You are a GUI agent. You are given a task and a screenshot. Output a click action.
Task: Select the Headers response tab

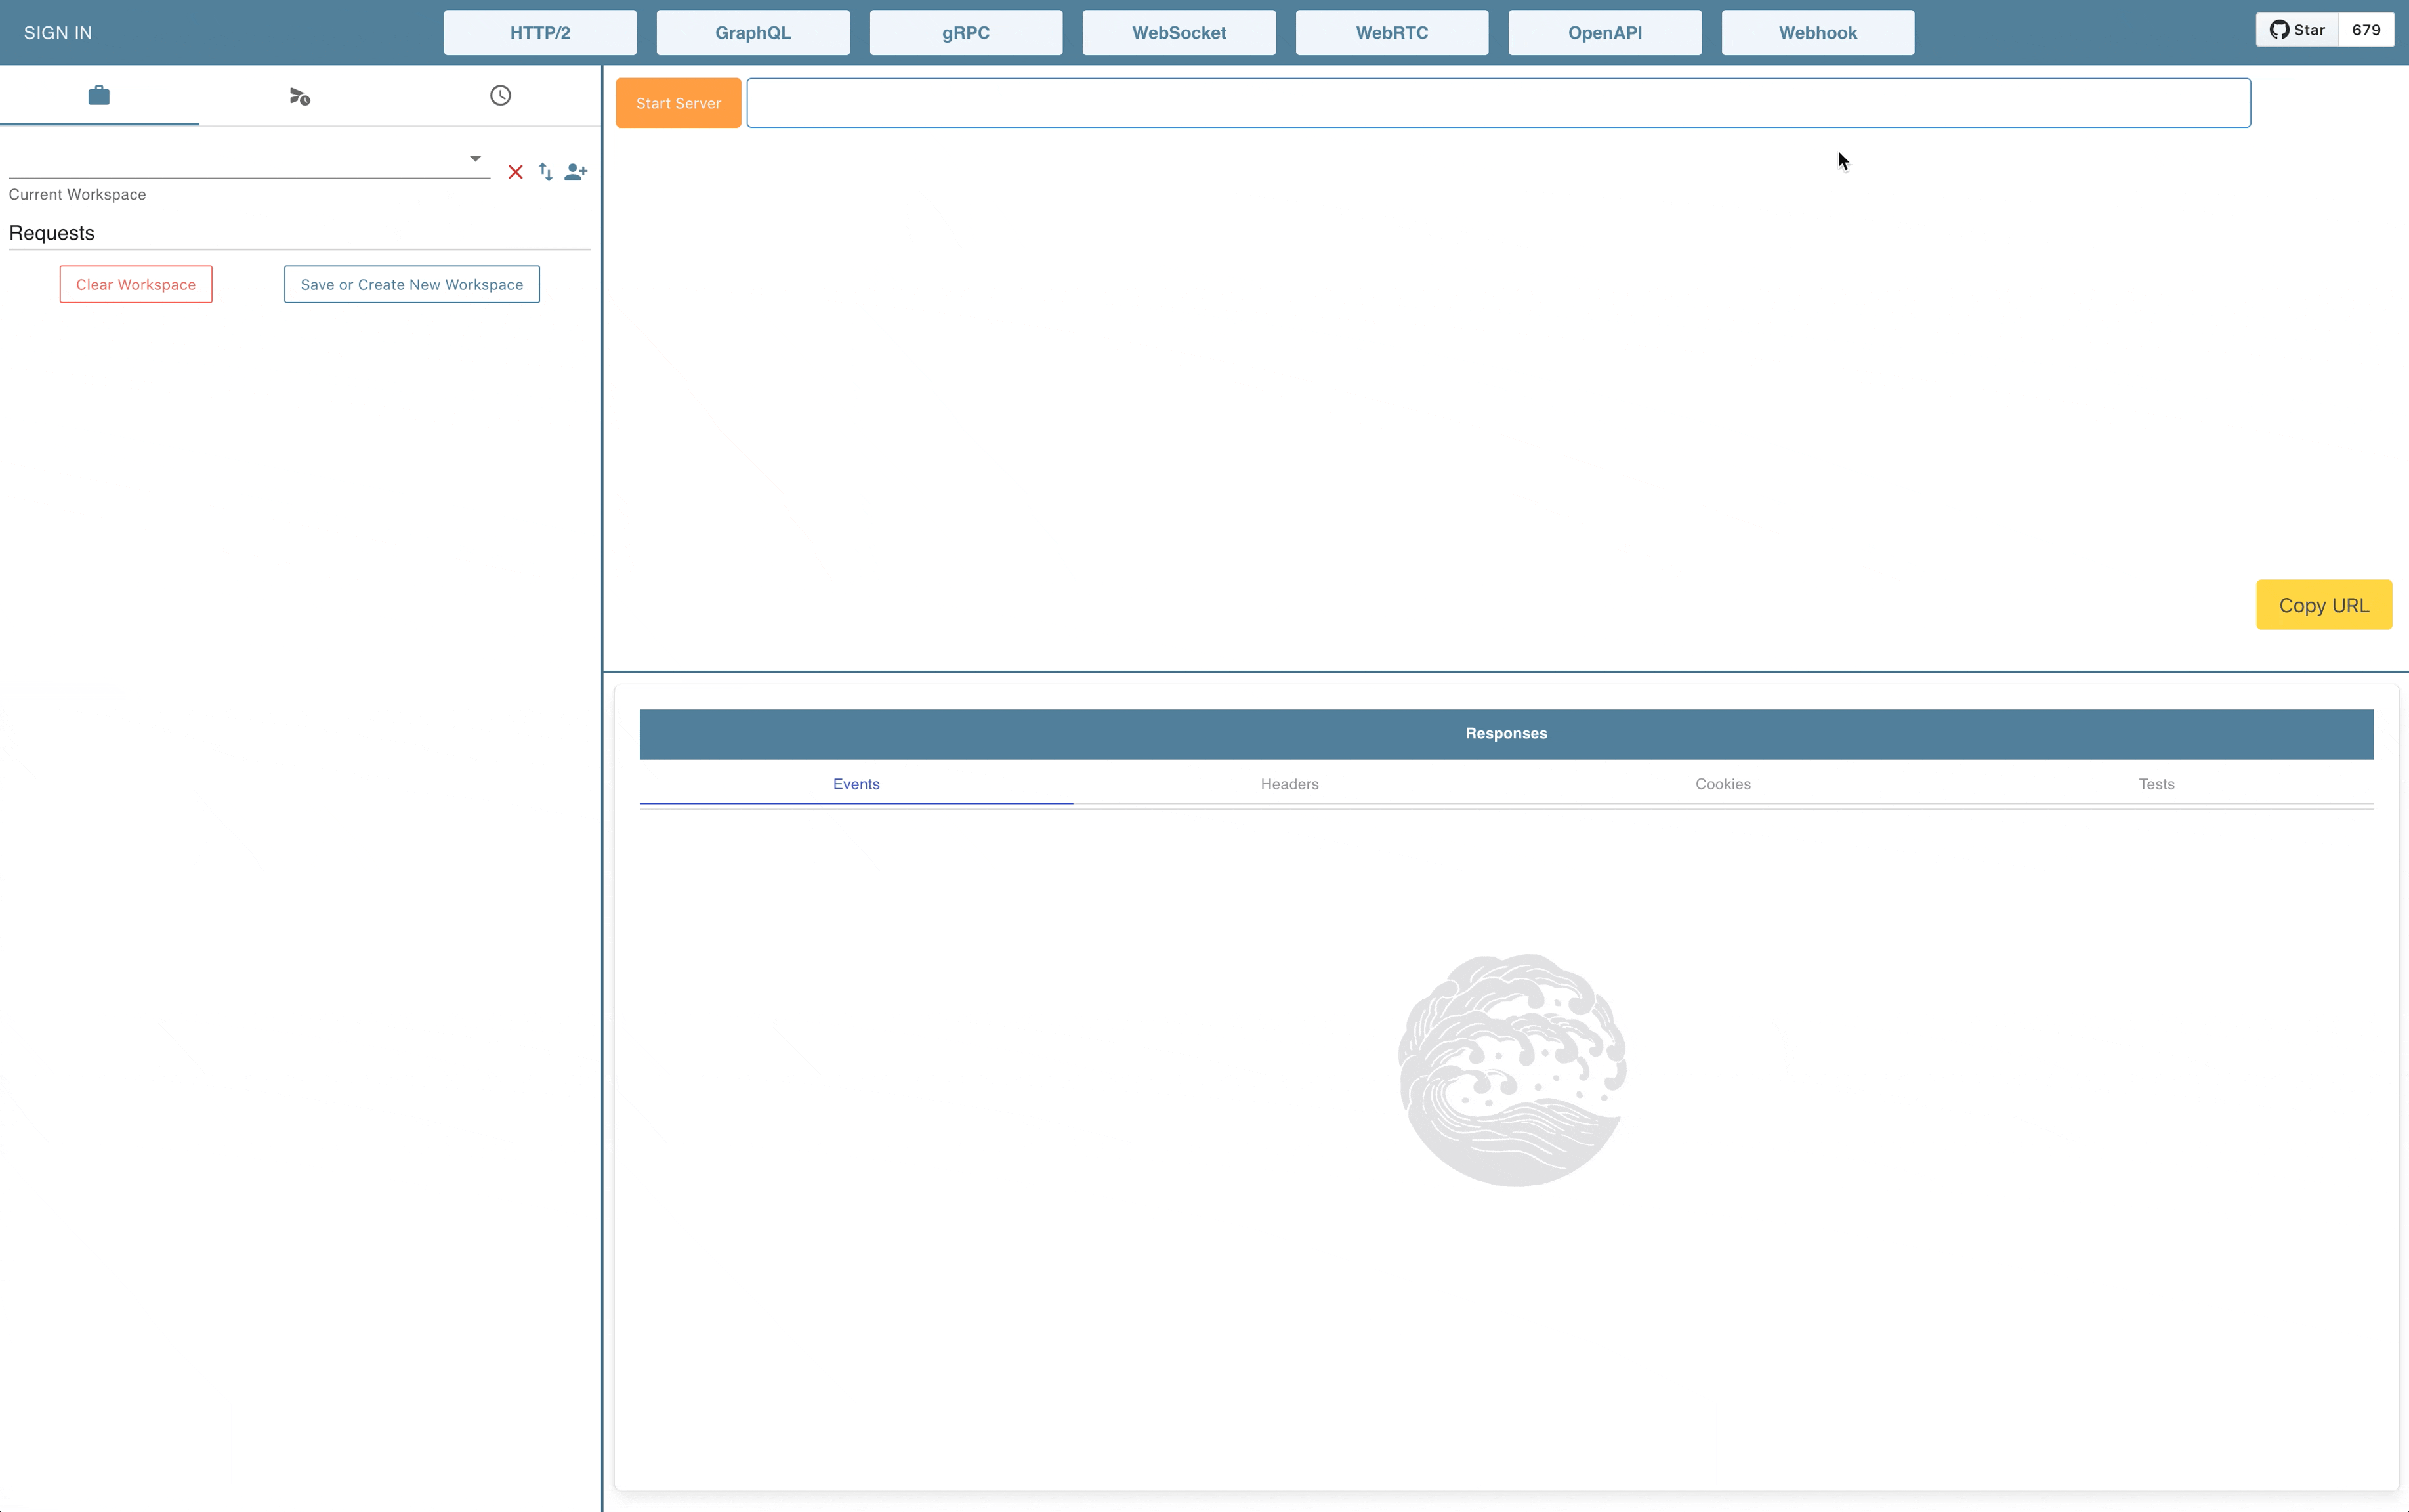1290,784
